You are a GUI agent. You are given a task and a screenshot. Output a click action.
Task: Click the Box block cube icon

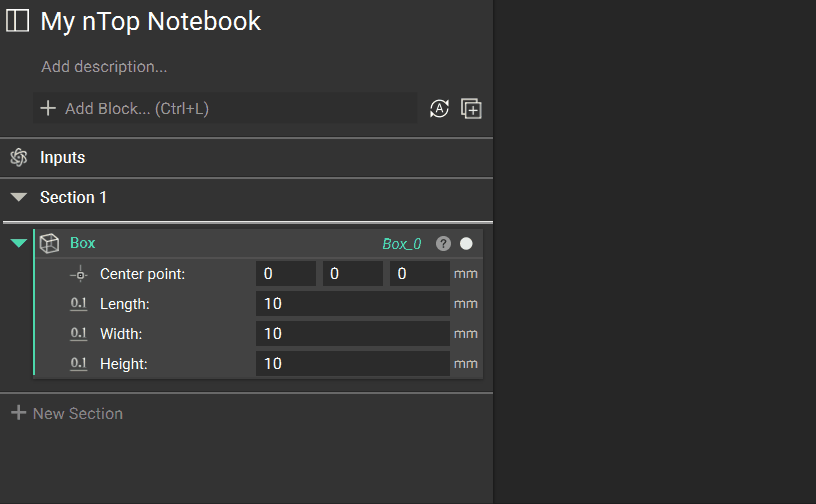[x=49, y=243]
